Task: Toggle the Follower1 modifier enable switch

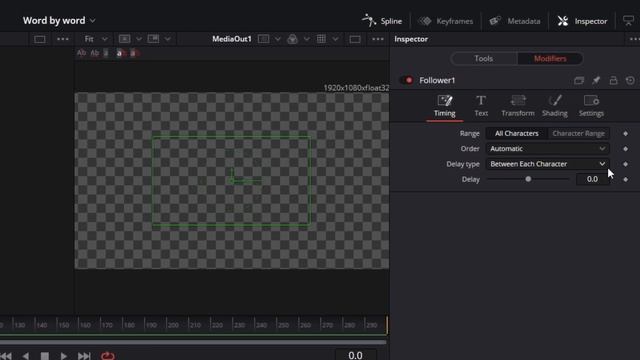Action: [x=407, y=80]
